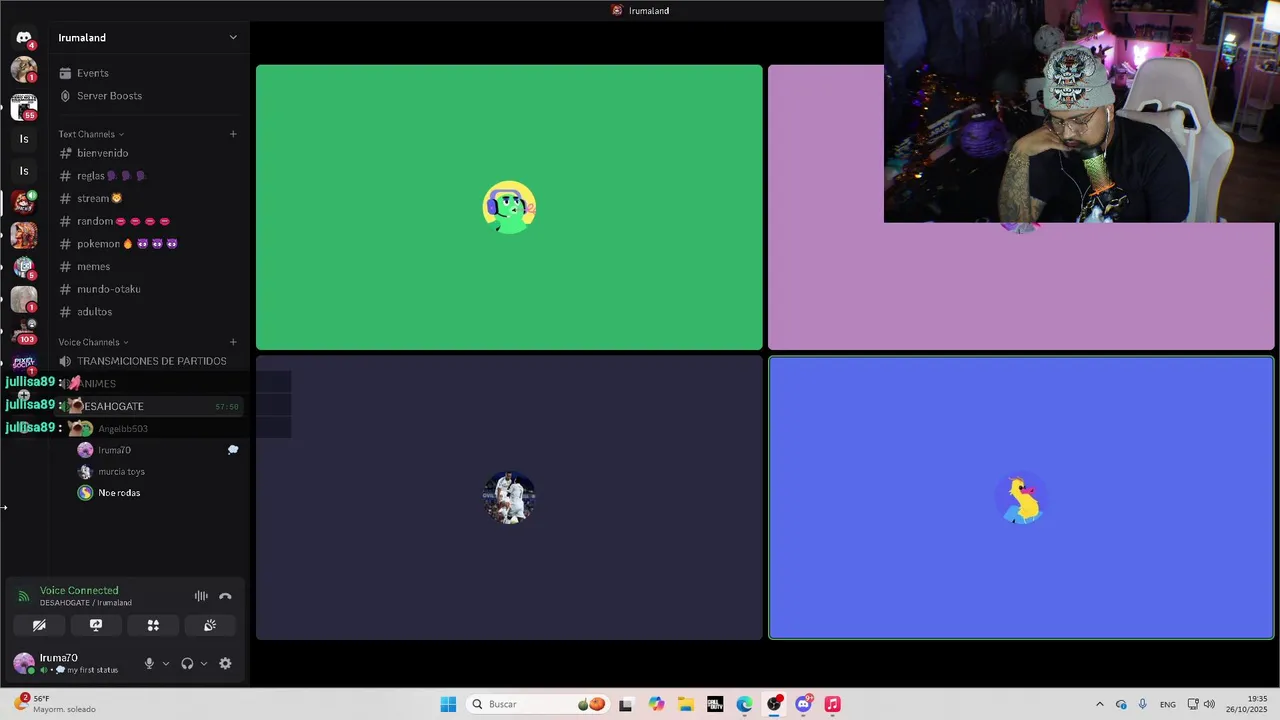Open File Explorer from taskbar
This screenshot has width=1280, height=720.
point(686,704)
